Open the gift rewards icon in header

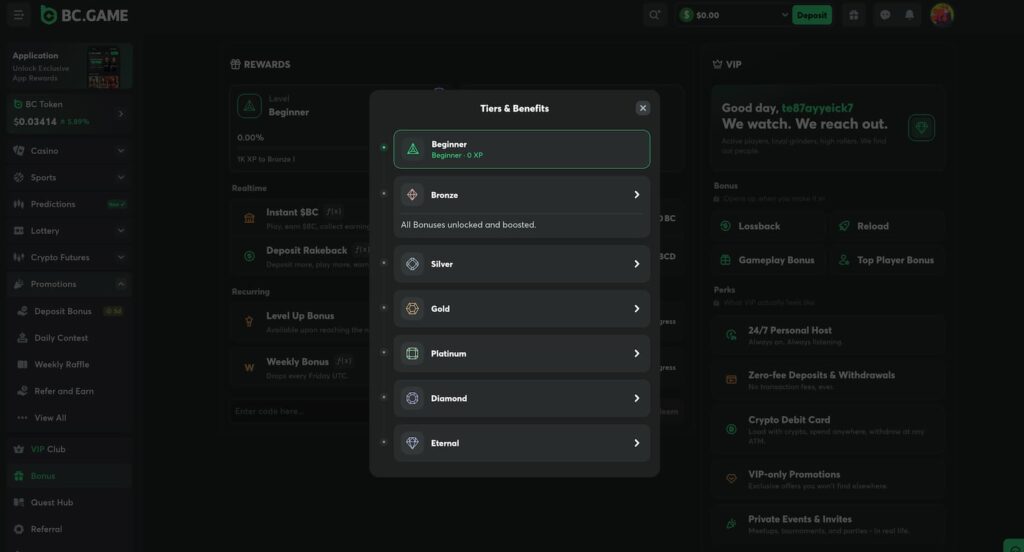pyautogui.click(x=854, y=14)
